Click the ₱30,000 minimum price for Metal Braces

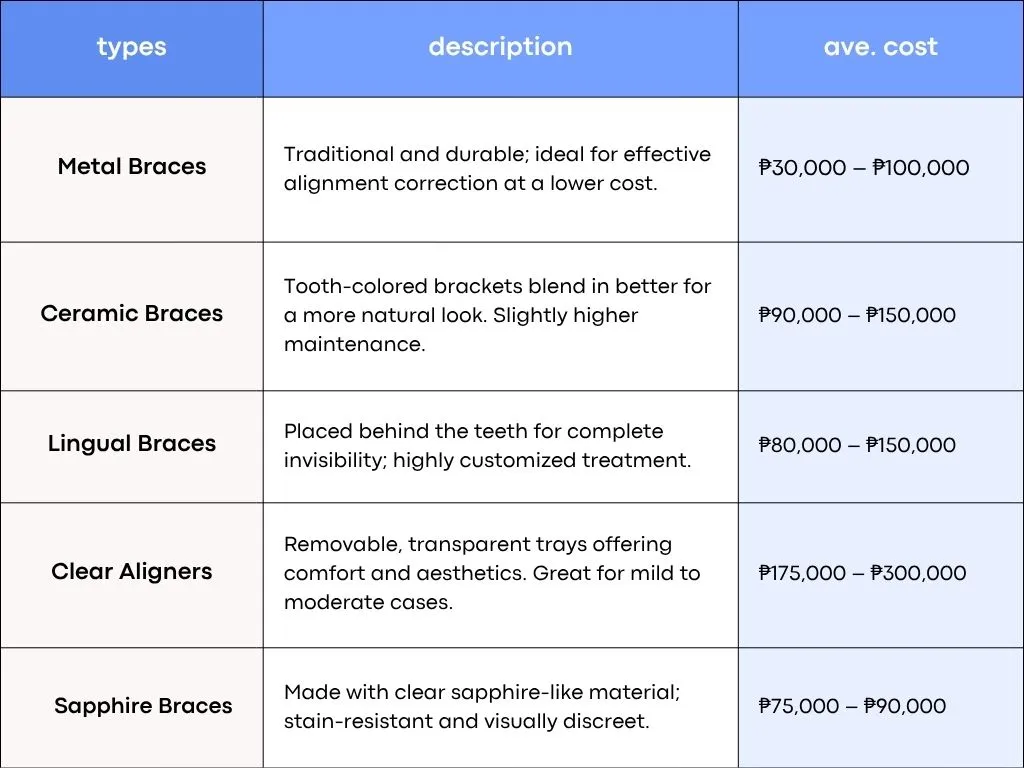tap(803, 168)
